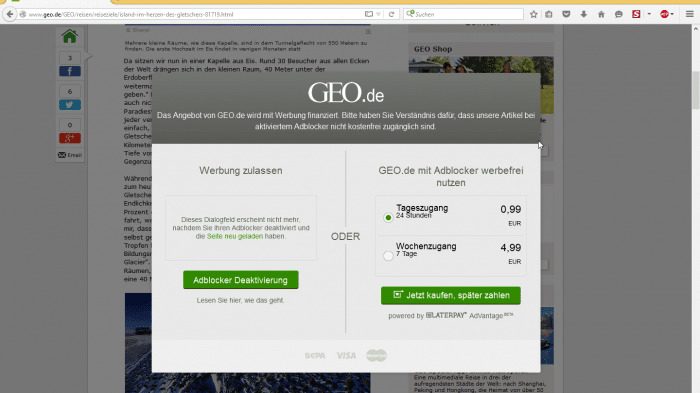The height and width of the screenshot is (393, 700).
Task: Select the Tageszugang 24 Stunden option
Action: [388, 217]
